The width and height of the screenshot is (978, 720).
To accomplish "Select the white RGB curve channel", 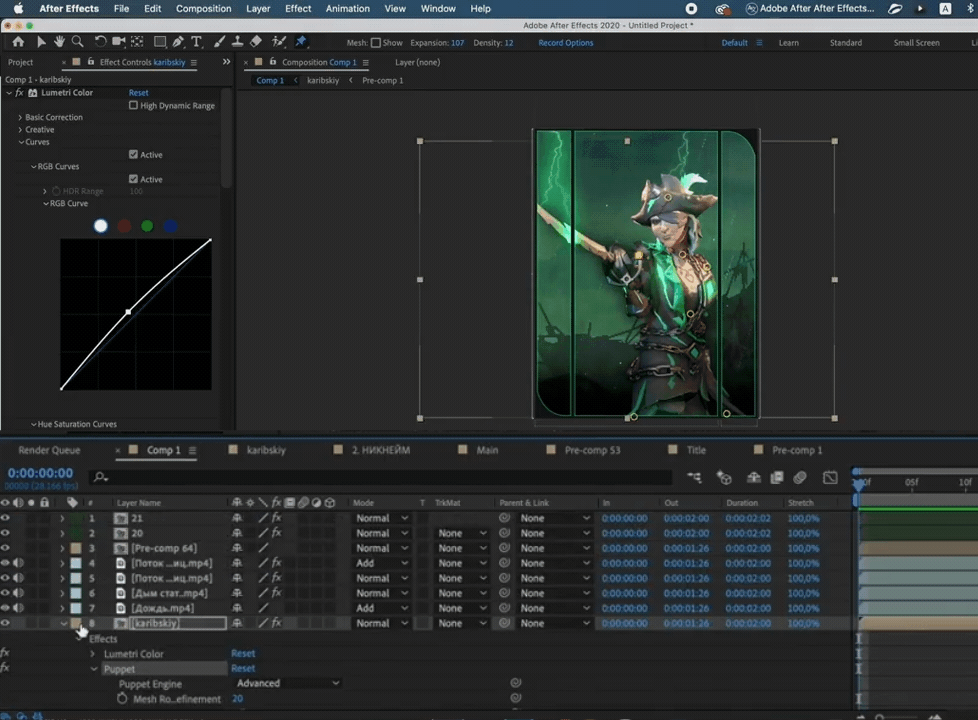I will 100,226.
